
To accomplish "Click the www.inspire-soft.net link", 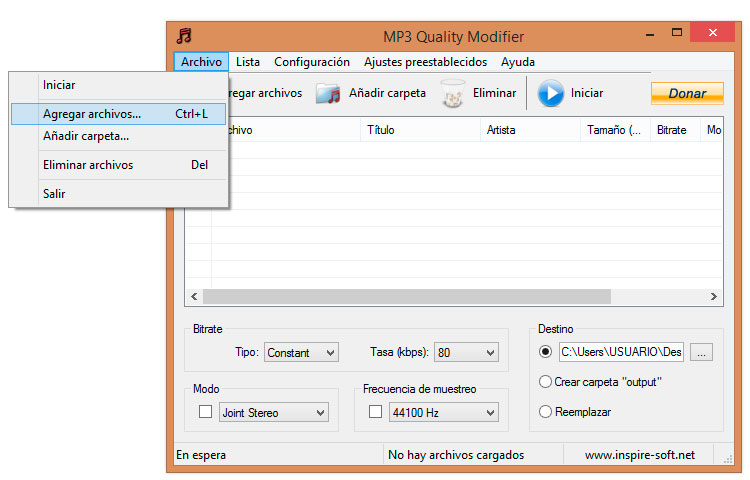I will tap(640, 455).
